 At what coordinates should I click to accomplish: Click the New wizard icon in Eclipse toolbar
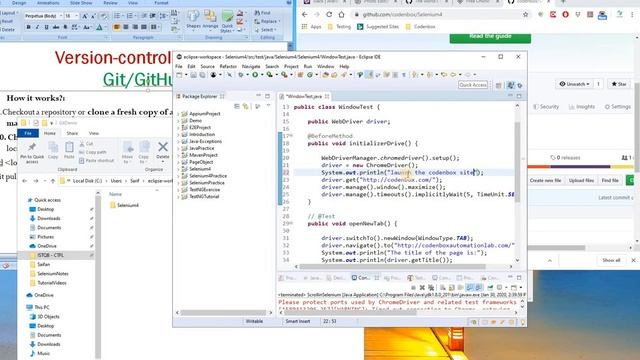point(180,75)
